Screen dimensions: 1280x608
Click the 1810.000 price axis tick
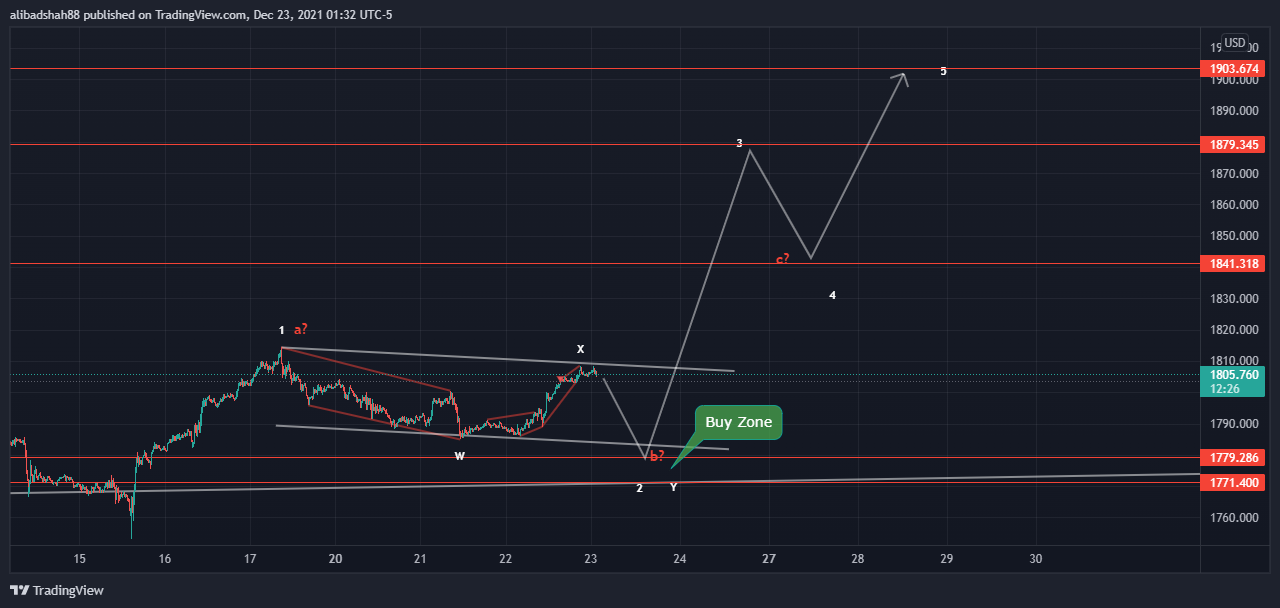point(1236,361)
